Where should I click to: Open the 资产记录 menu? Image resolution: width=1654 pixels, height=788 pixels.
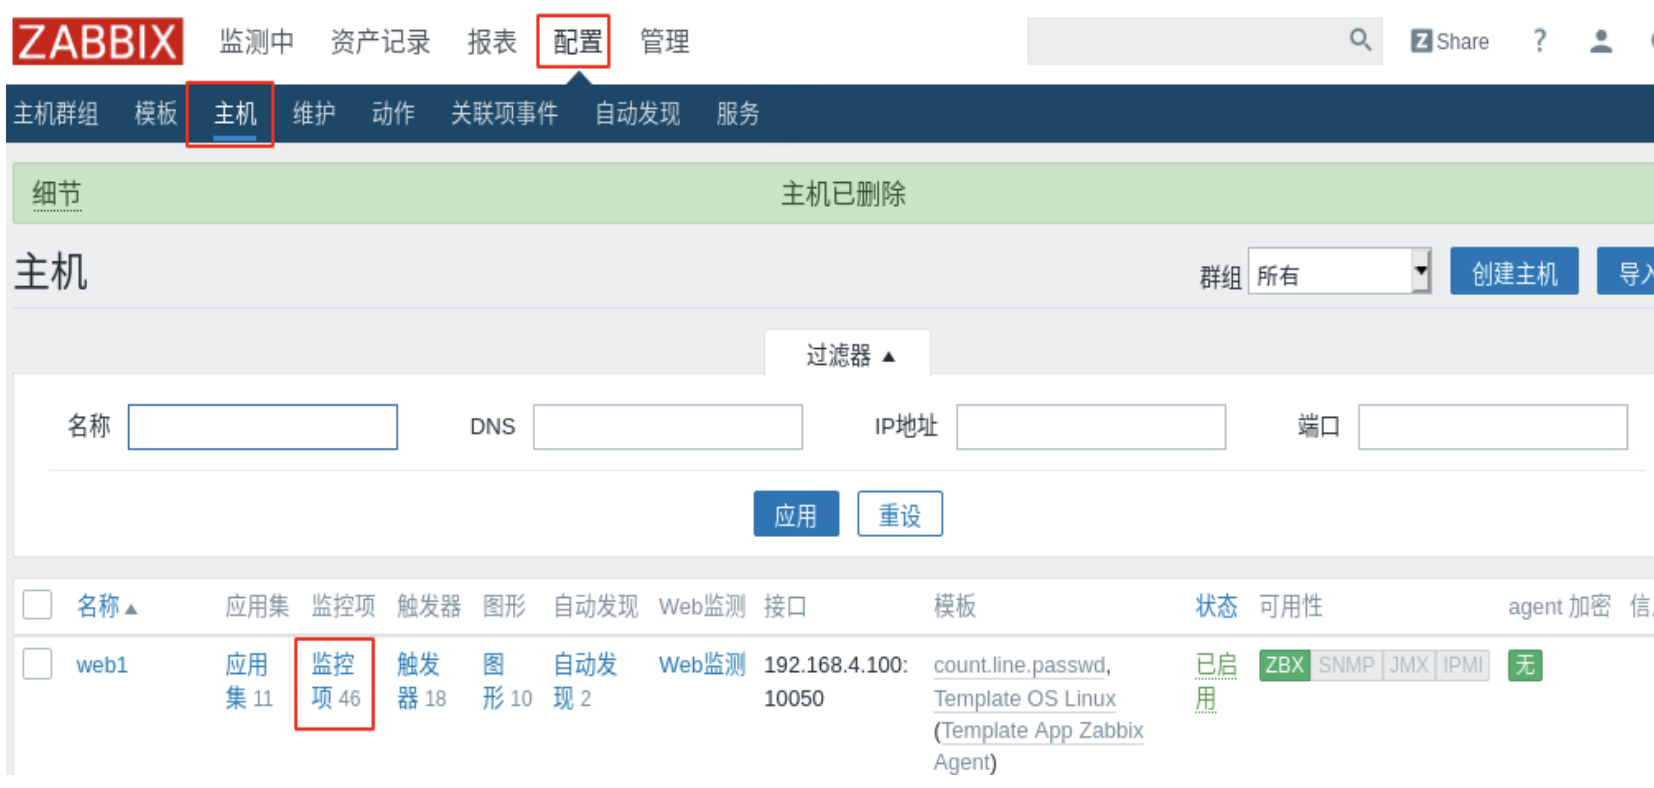coord(380,42)
